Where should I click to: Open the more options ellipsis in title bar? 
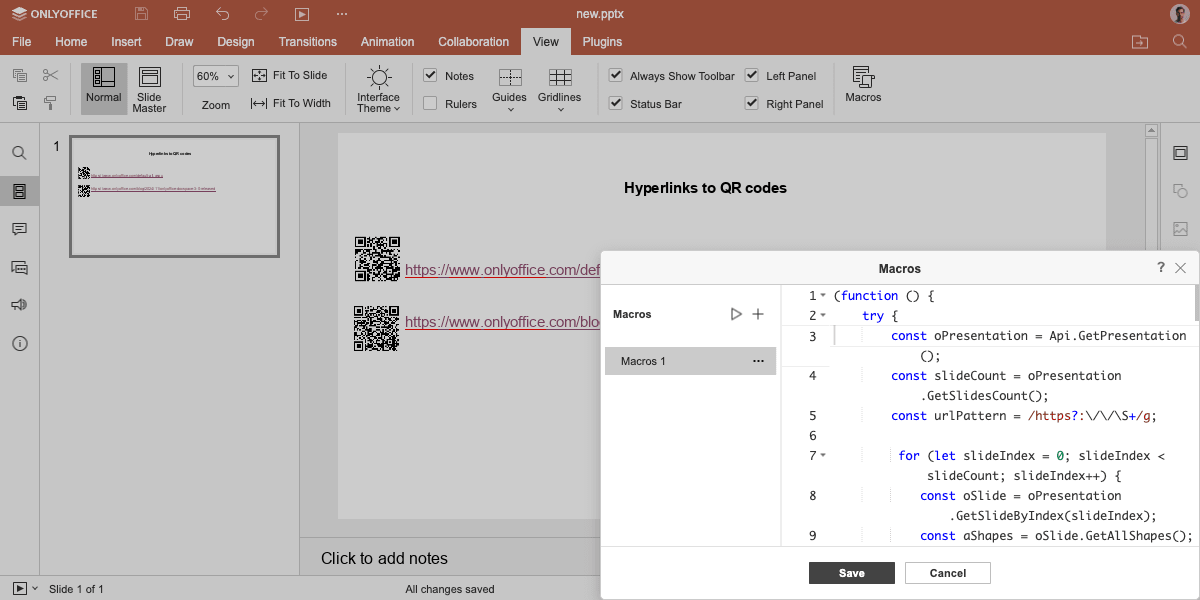click(342, 14)
